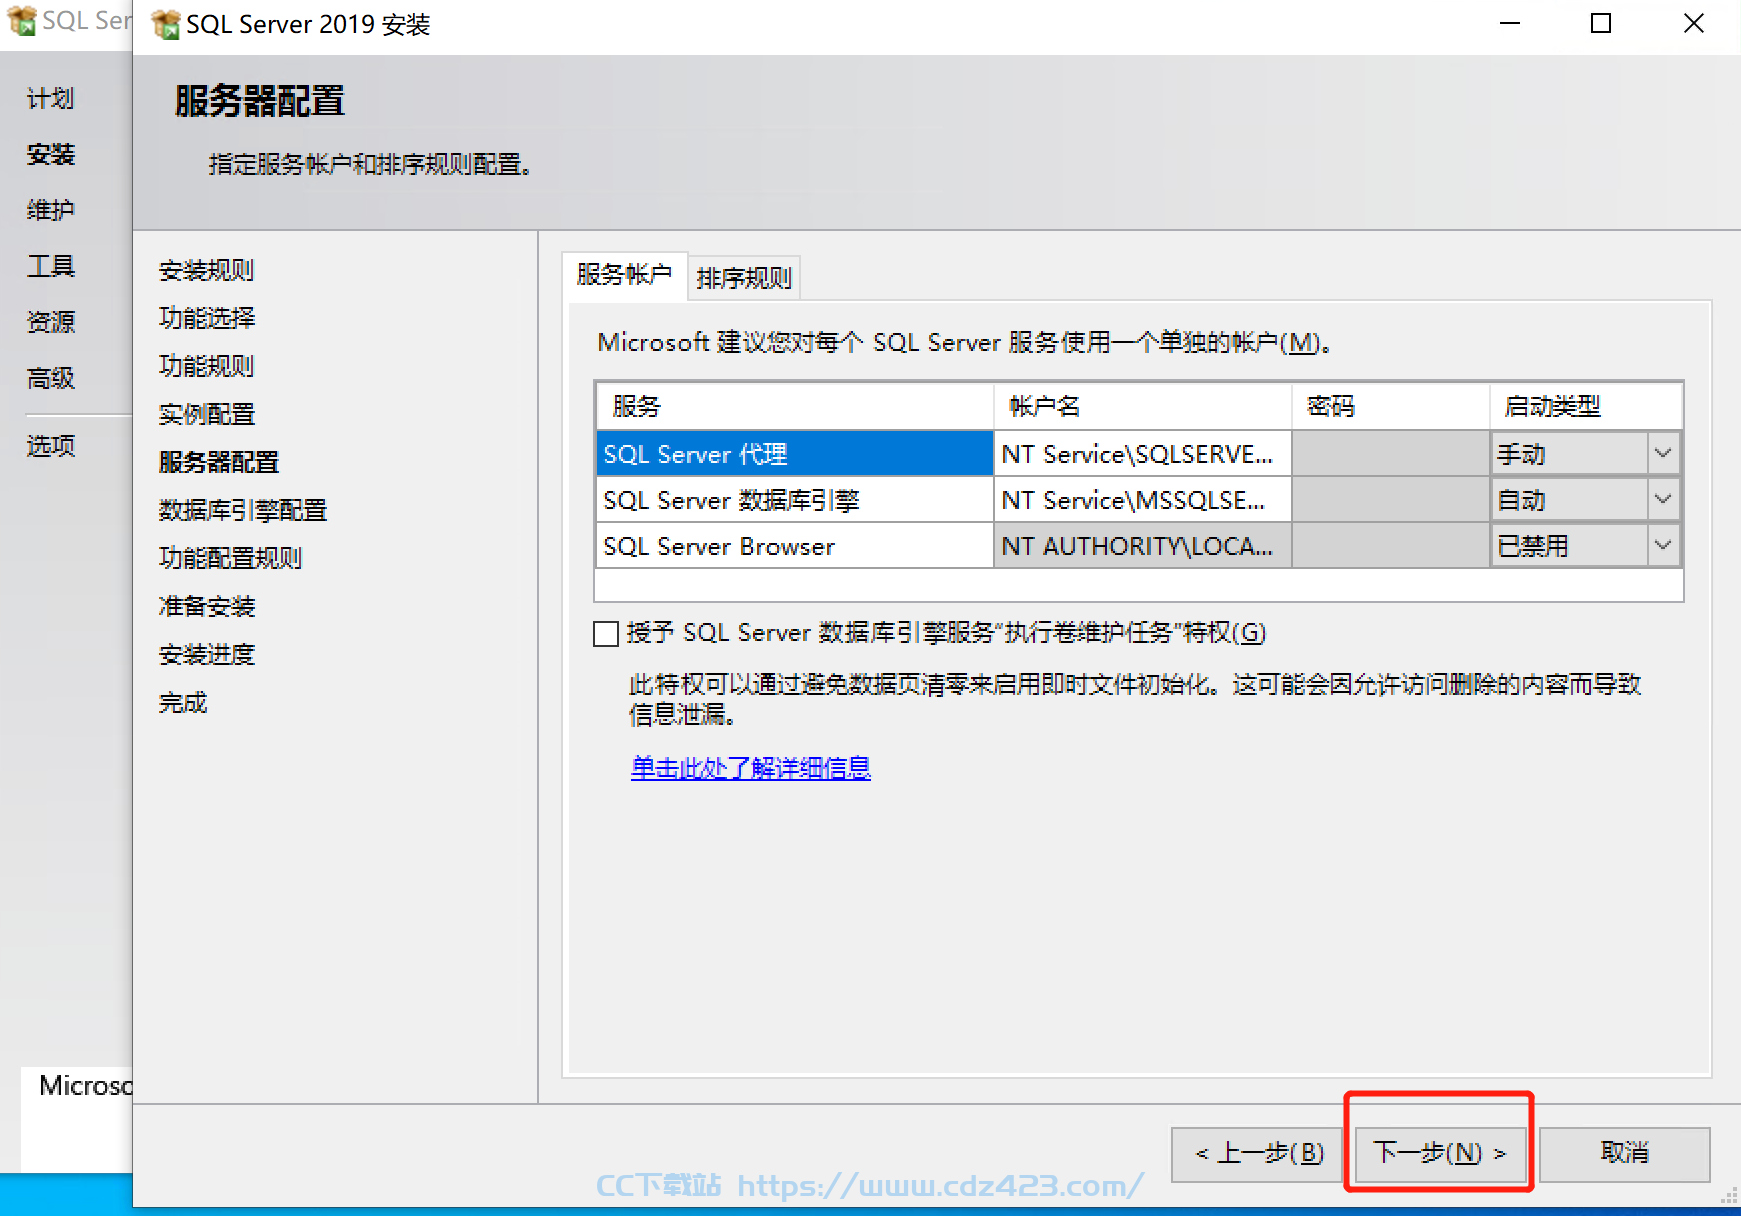
Task: Close the SQL Server 2019 安装 window
Action: pos(1693,23)
